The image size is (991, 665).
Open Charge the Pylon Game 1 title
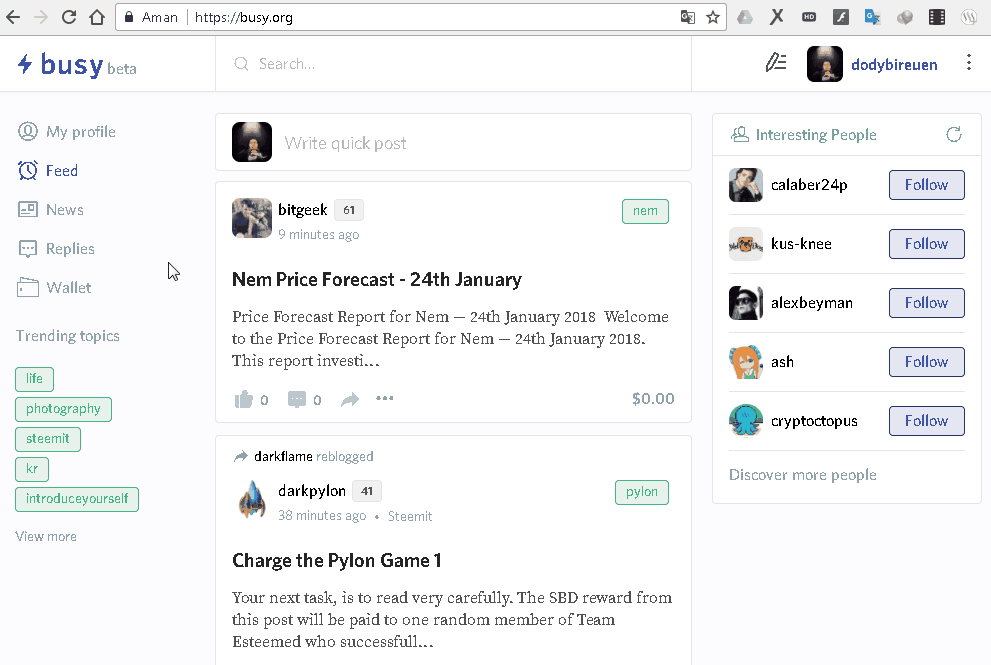pos(337,561)
